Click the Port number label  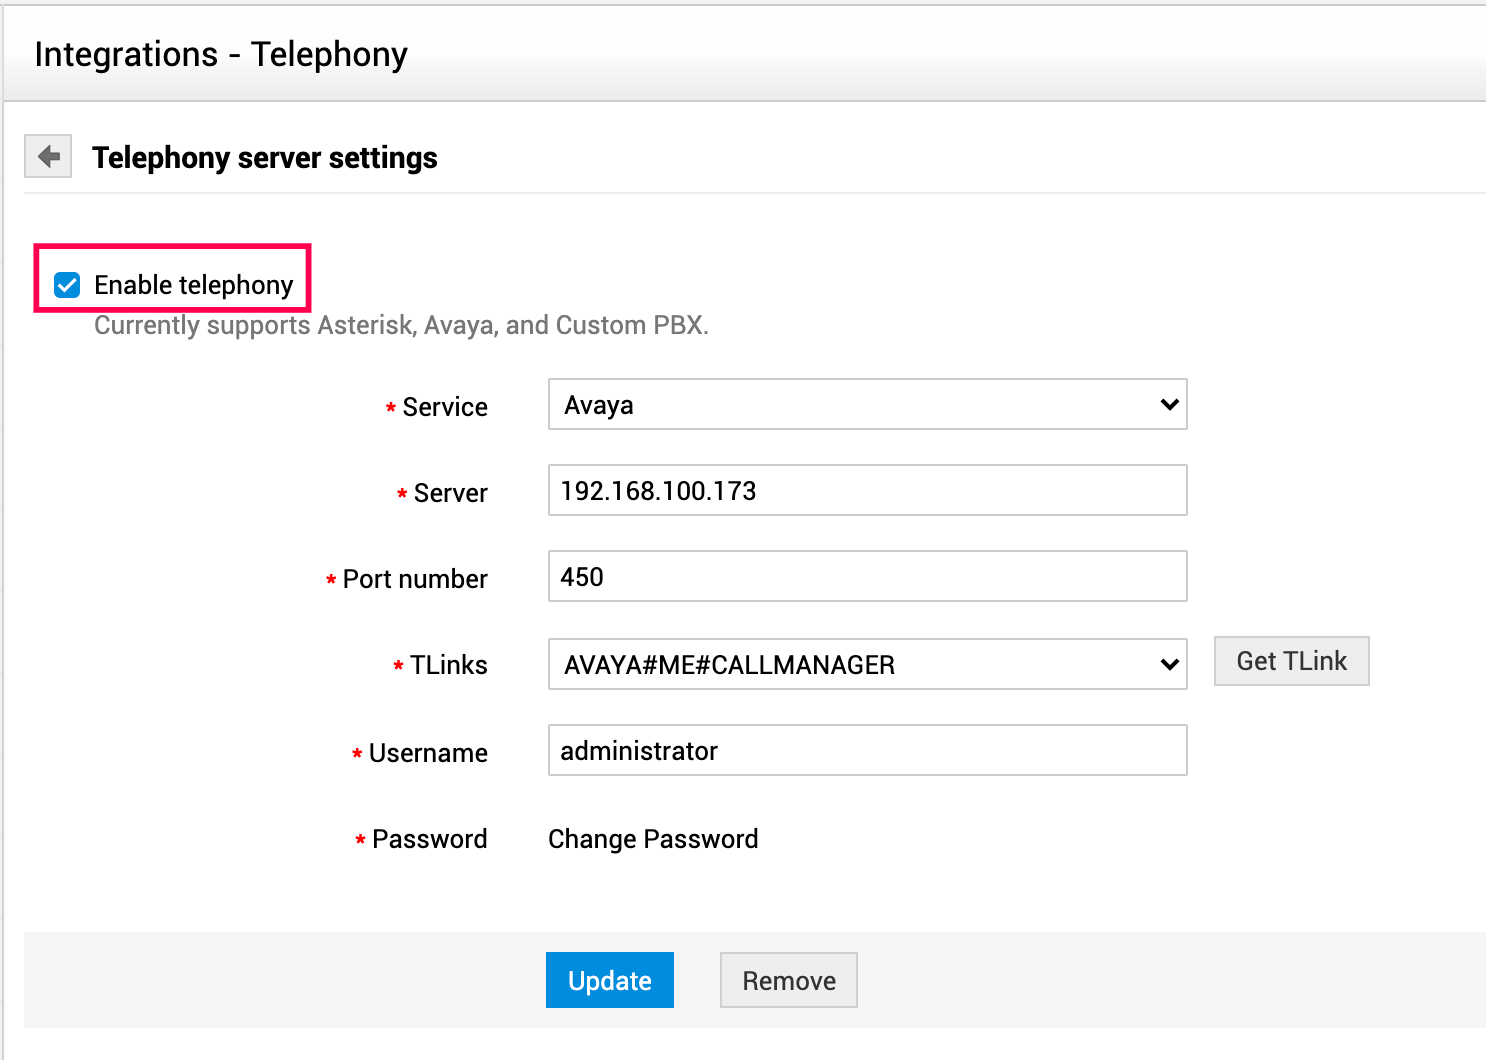tap(415, 579)
